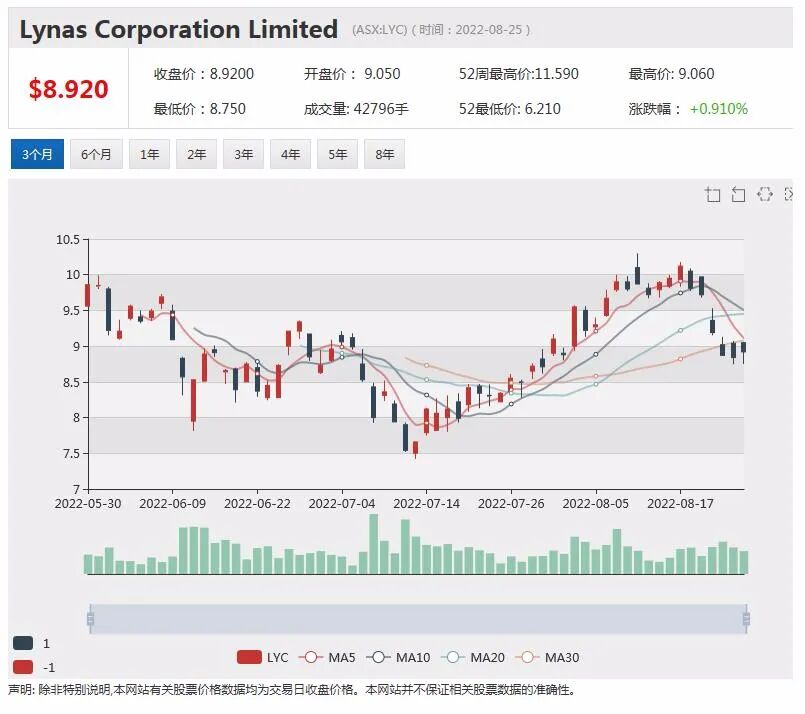
Task: Activate the area zoom tool icon
Action: click(x=712, y=195)
